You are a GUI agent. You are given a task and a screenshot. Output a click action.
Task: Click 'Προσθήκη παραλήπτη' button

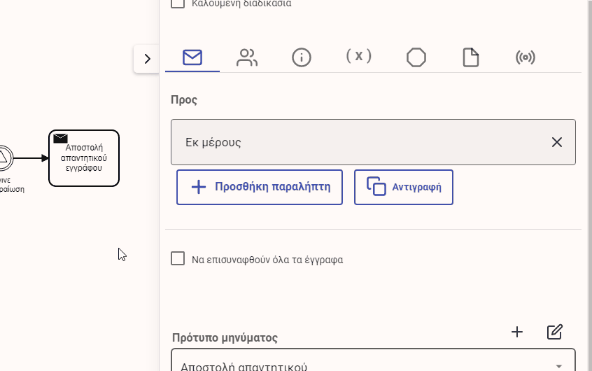coord(259,187)
